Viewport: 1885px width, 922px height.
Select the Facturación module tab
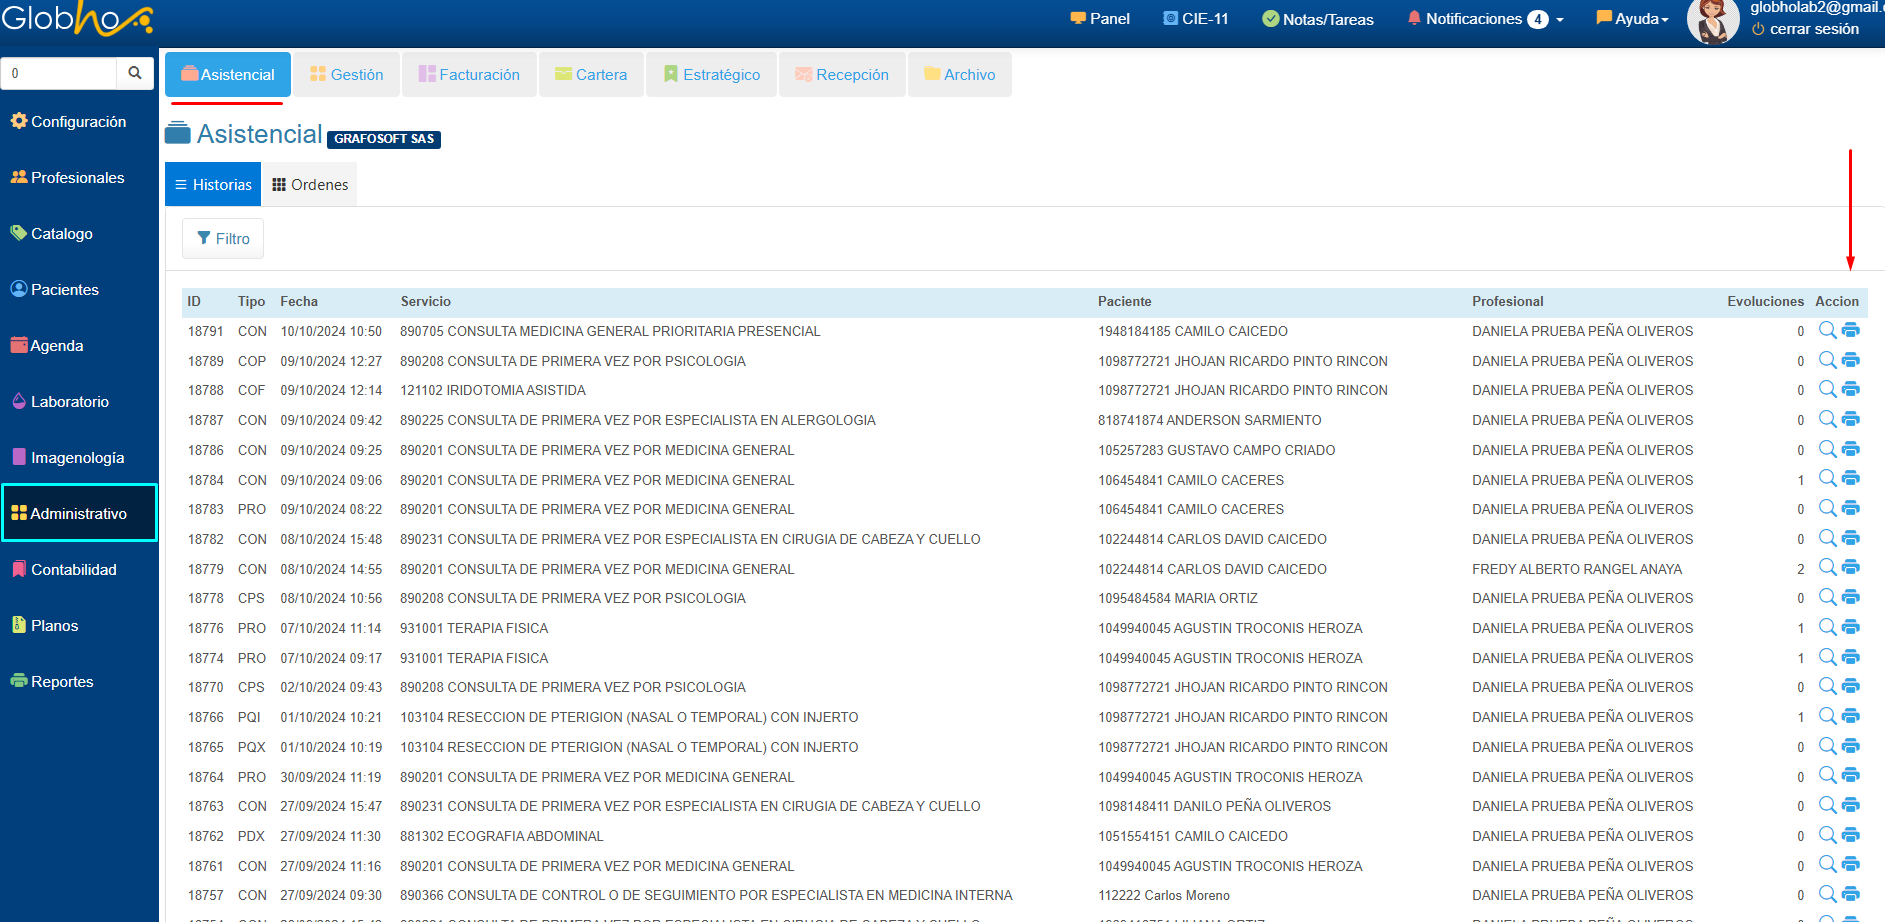tap(469, 75)
